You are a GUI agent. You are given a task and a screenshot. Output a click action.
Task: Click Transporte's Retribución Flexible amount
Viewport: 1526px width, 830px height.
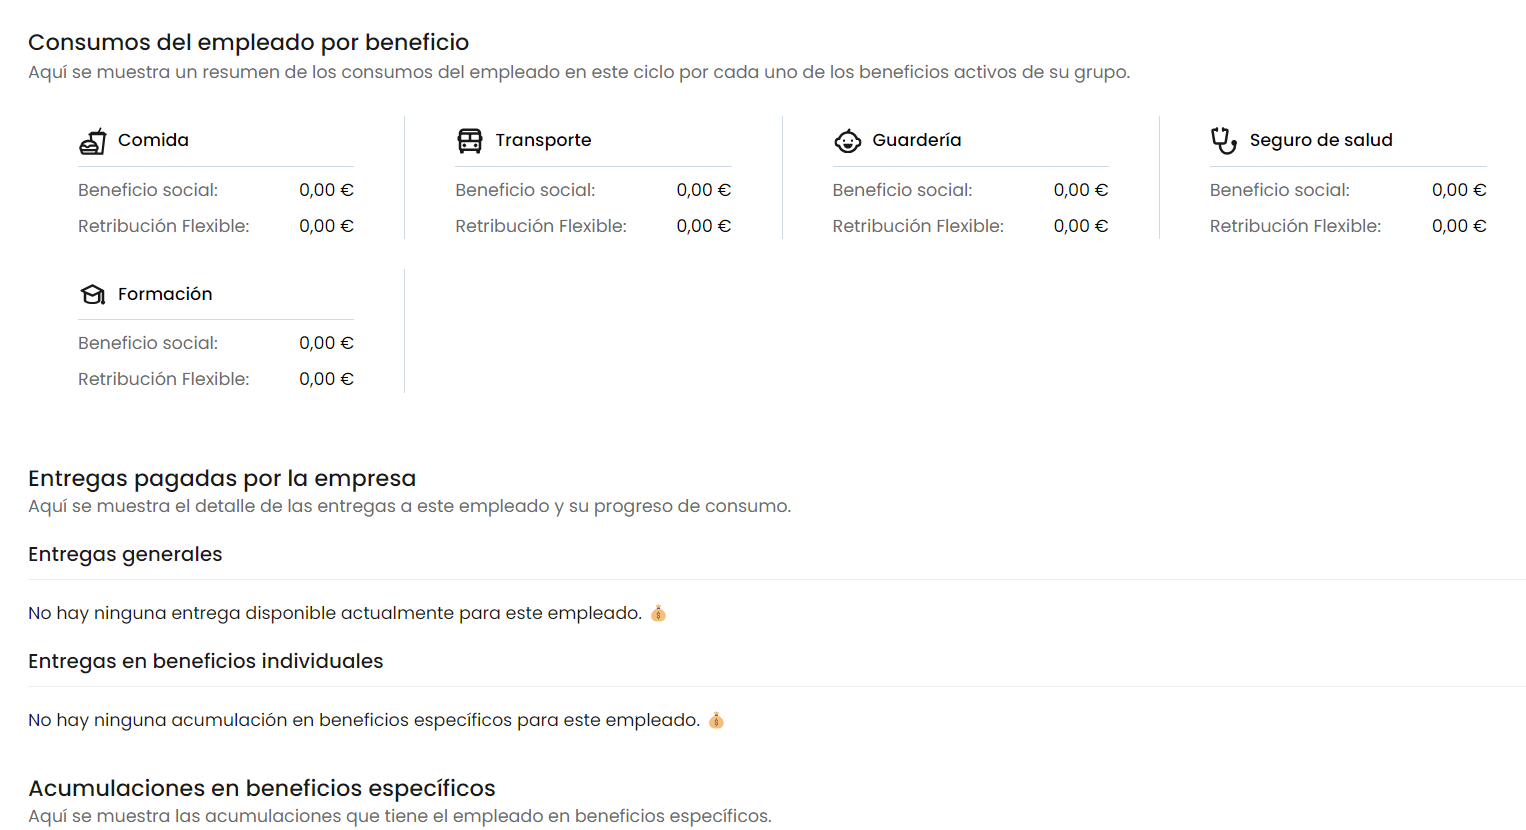[x=703, y=226]
